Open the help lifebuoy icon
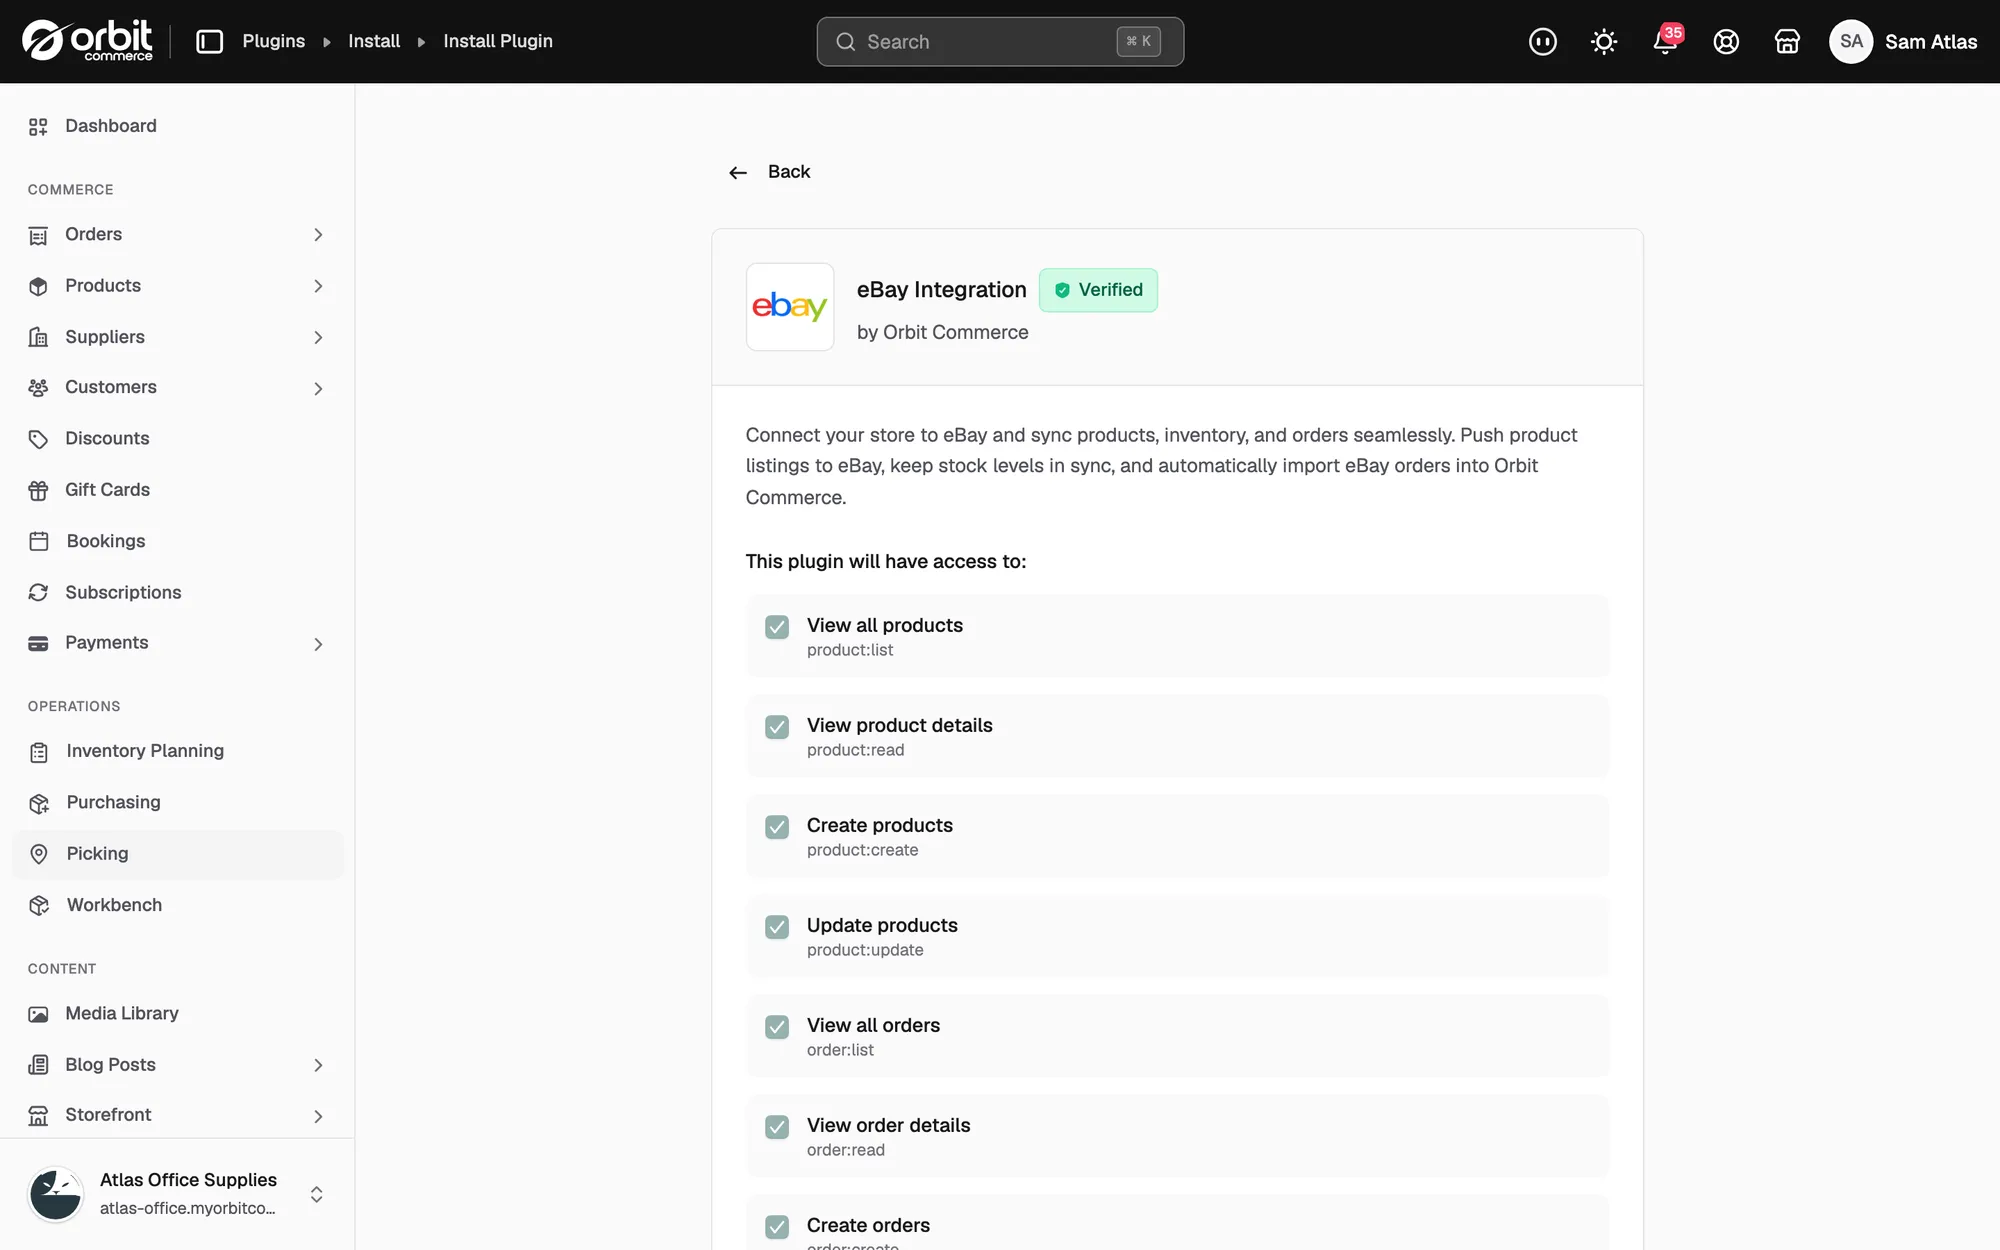 pyautogui.click(x=1726, y=41)
